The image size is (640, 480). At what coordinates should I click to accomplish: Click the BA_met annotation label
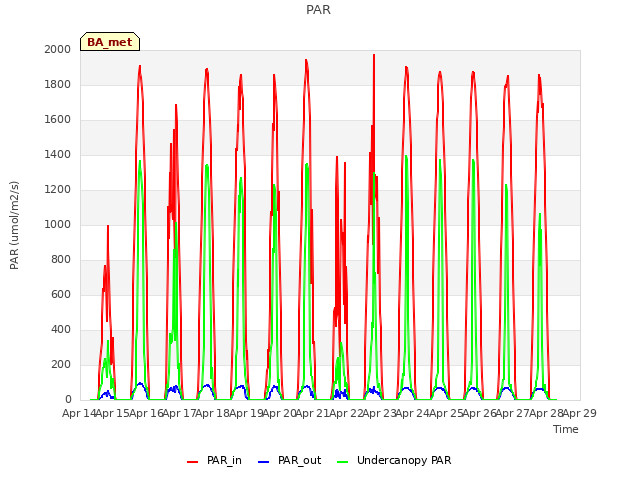[x=110, y=42]
